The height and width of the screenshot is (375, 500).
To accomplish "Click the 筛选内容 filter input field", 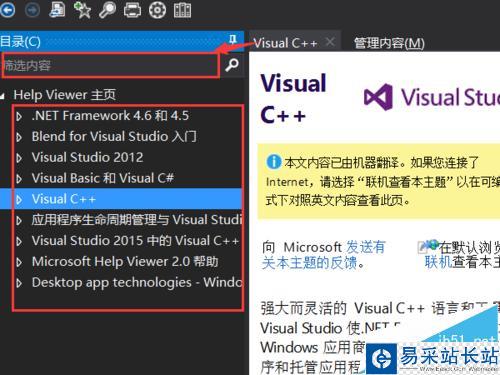I will (x=110, y=65).
